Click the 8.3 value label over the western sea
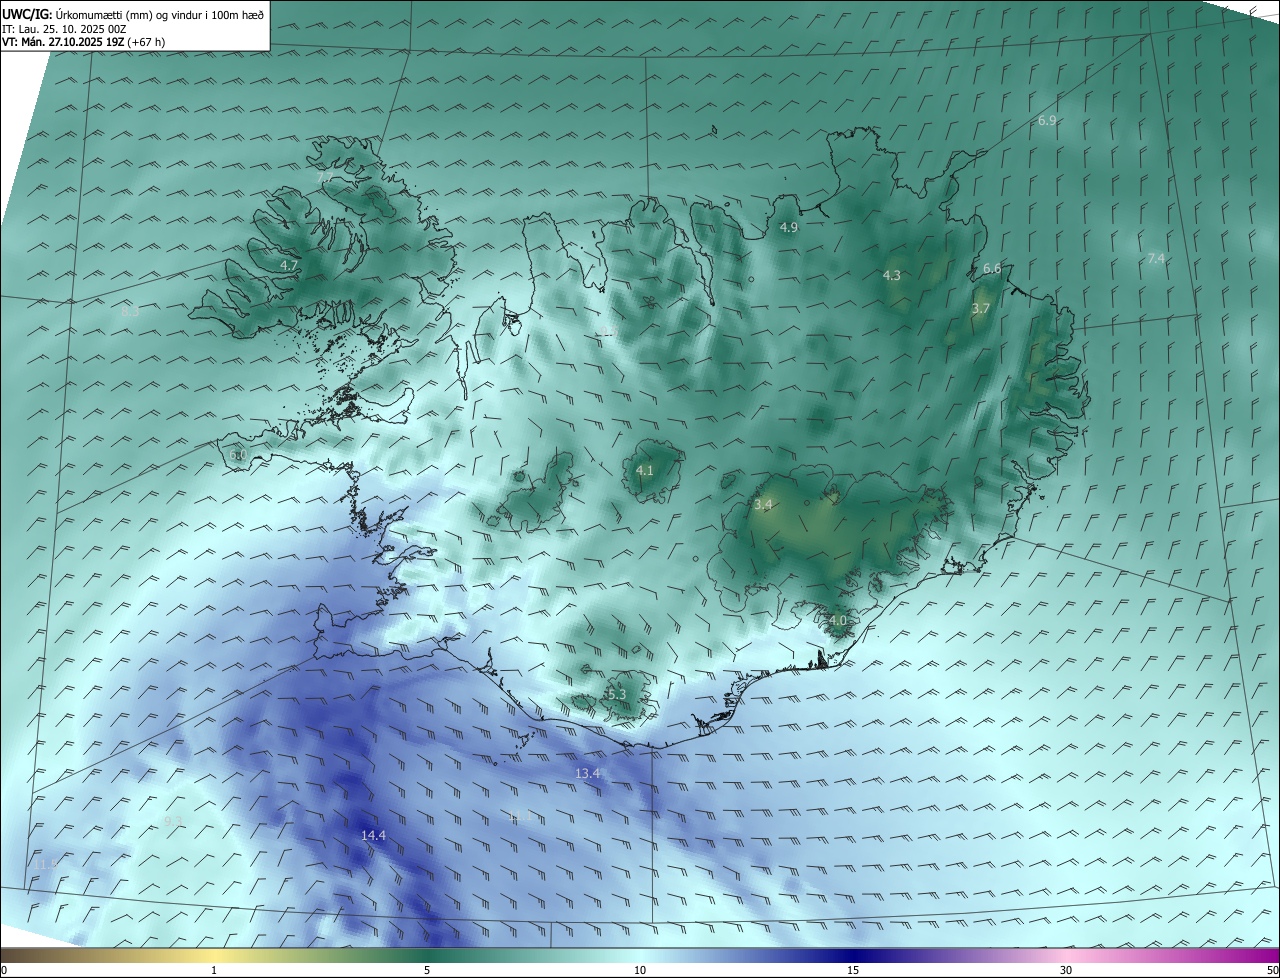 [130, 312]
